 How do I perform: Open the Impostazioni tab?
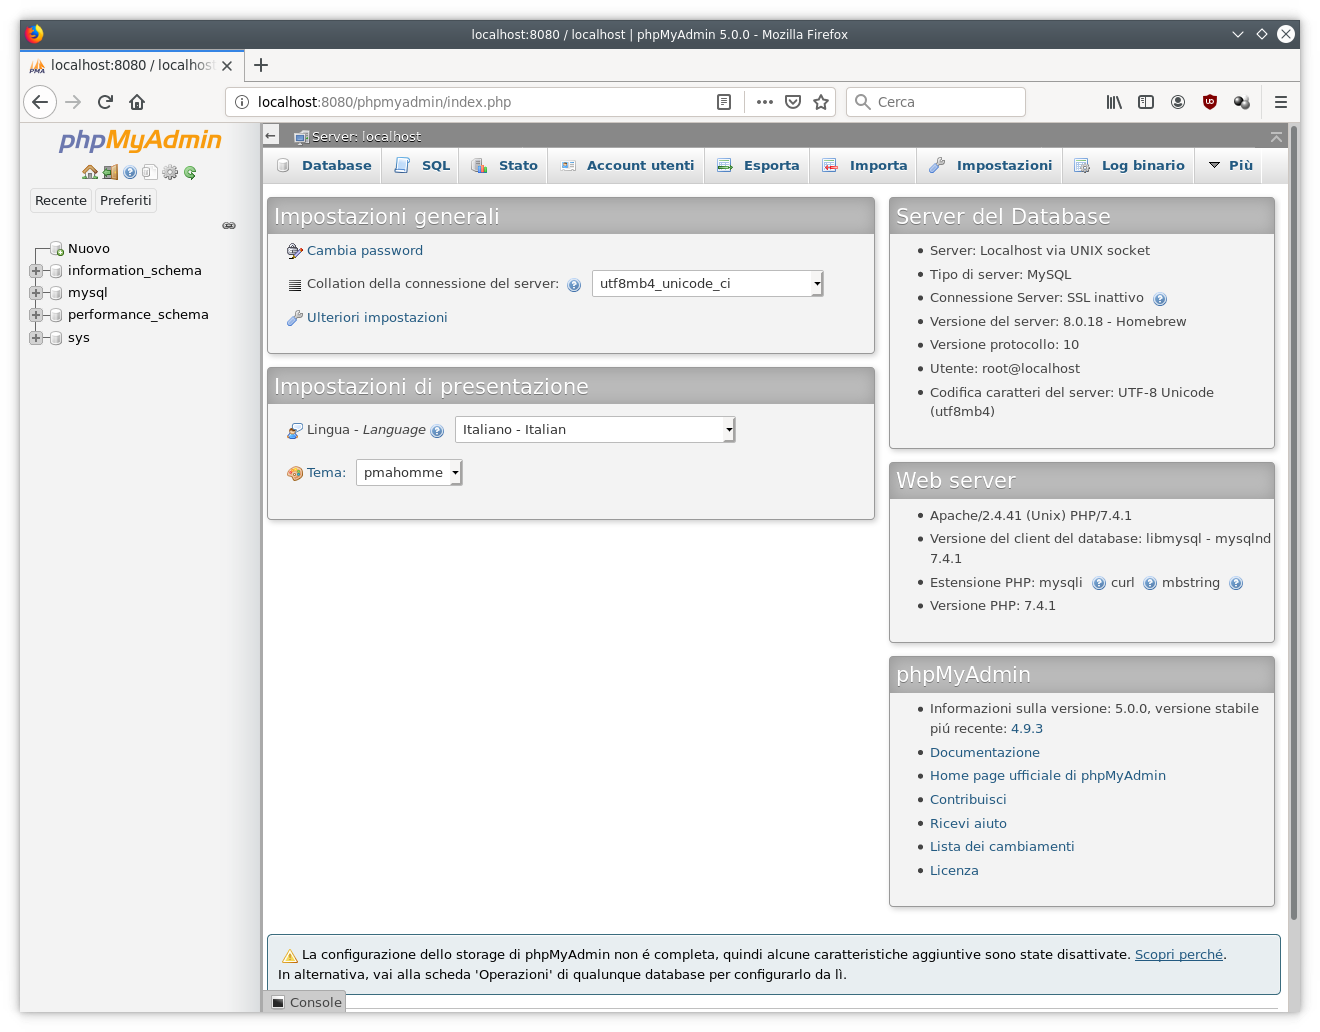990,166
